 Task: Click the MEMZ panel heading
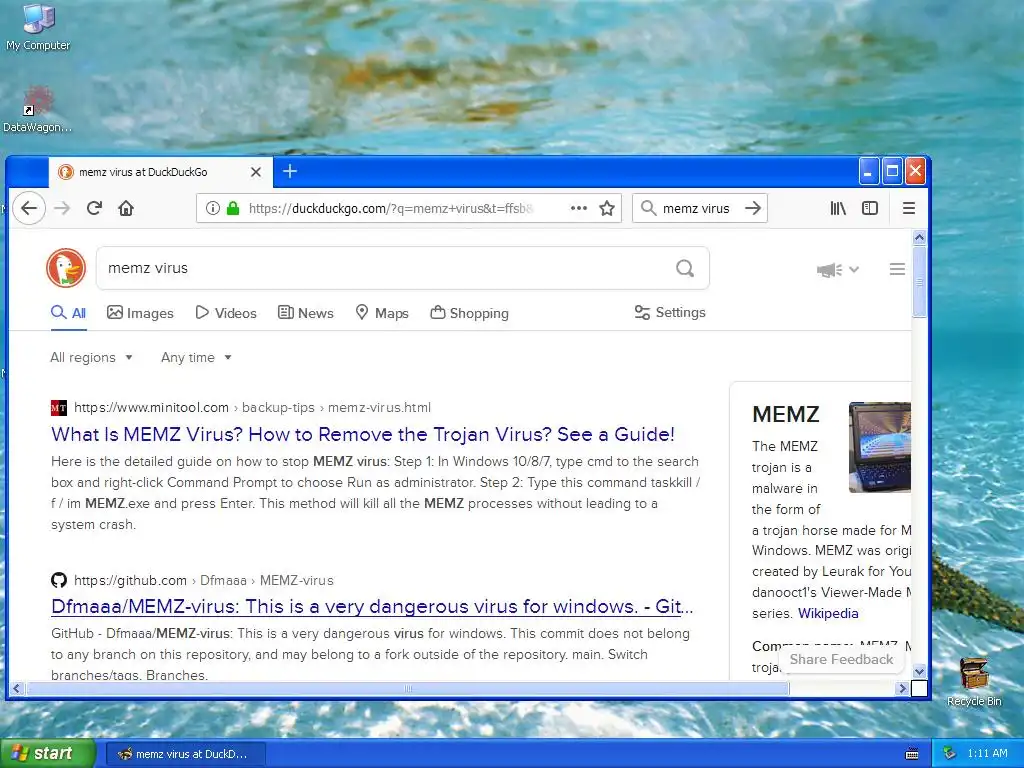(786, 414)
